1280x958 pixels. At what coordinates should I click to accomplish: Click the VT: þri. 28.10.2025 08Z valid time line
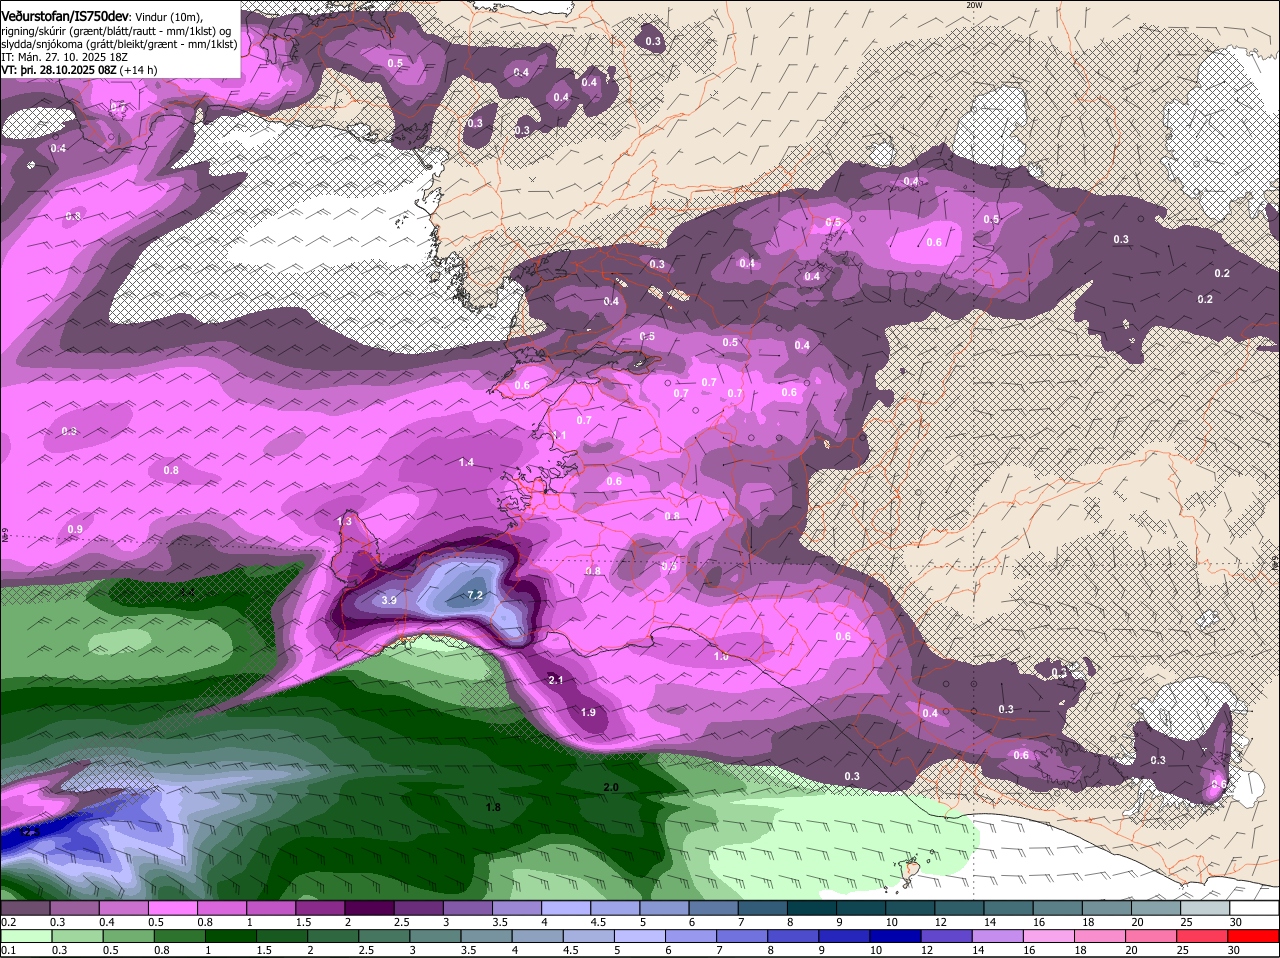pos(79,70)
